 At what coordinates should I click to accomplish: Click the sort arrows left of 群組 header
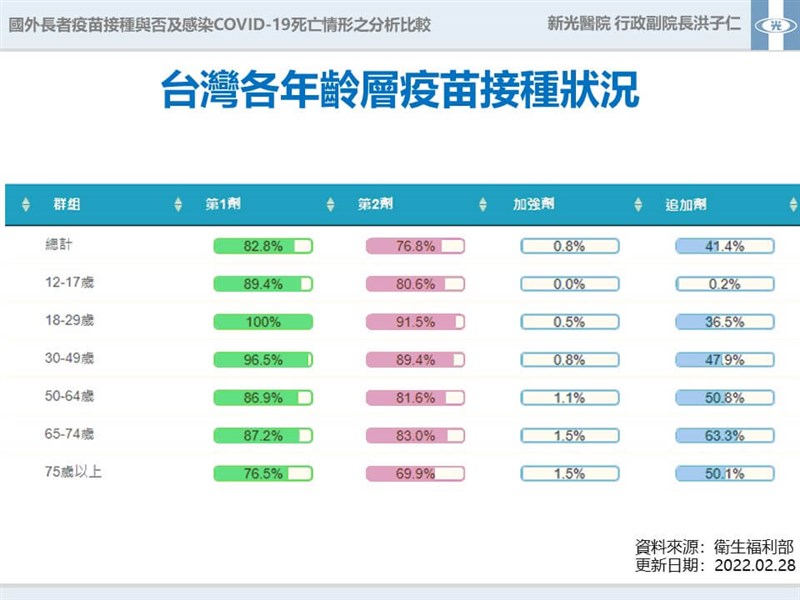coord(26,205)
